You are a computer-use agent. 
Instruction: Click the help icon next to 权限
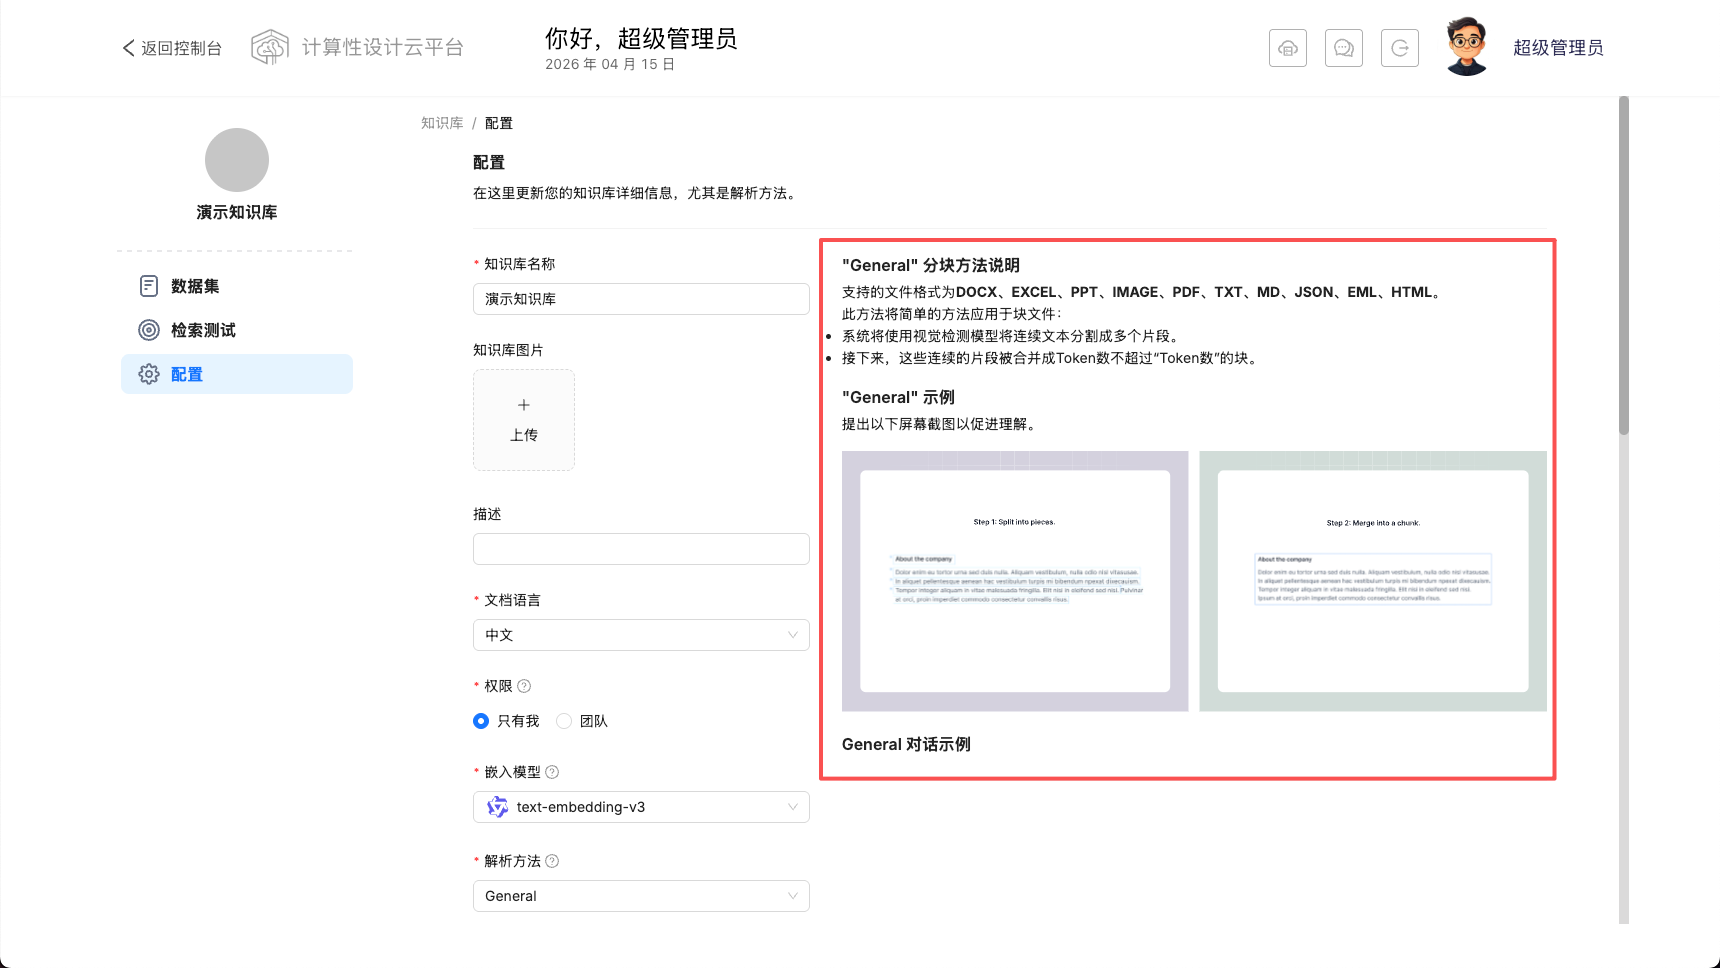point(524,686)
